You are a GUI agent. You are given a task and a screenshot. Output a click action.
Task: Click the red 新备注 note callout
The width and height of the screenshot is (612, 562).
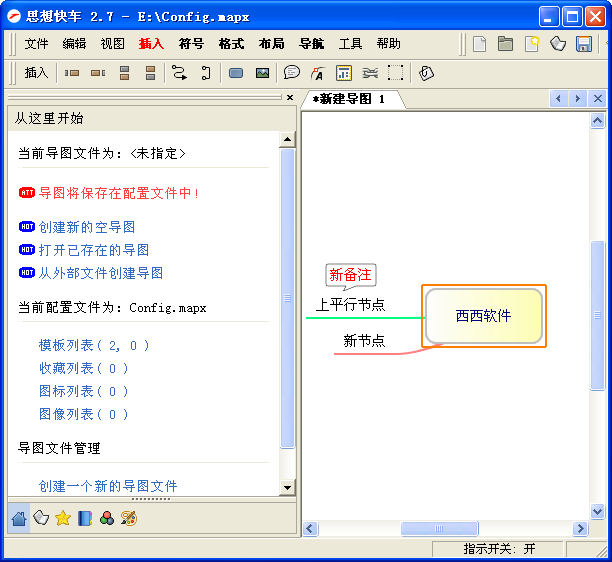point(350,275)
